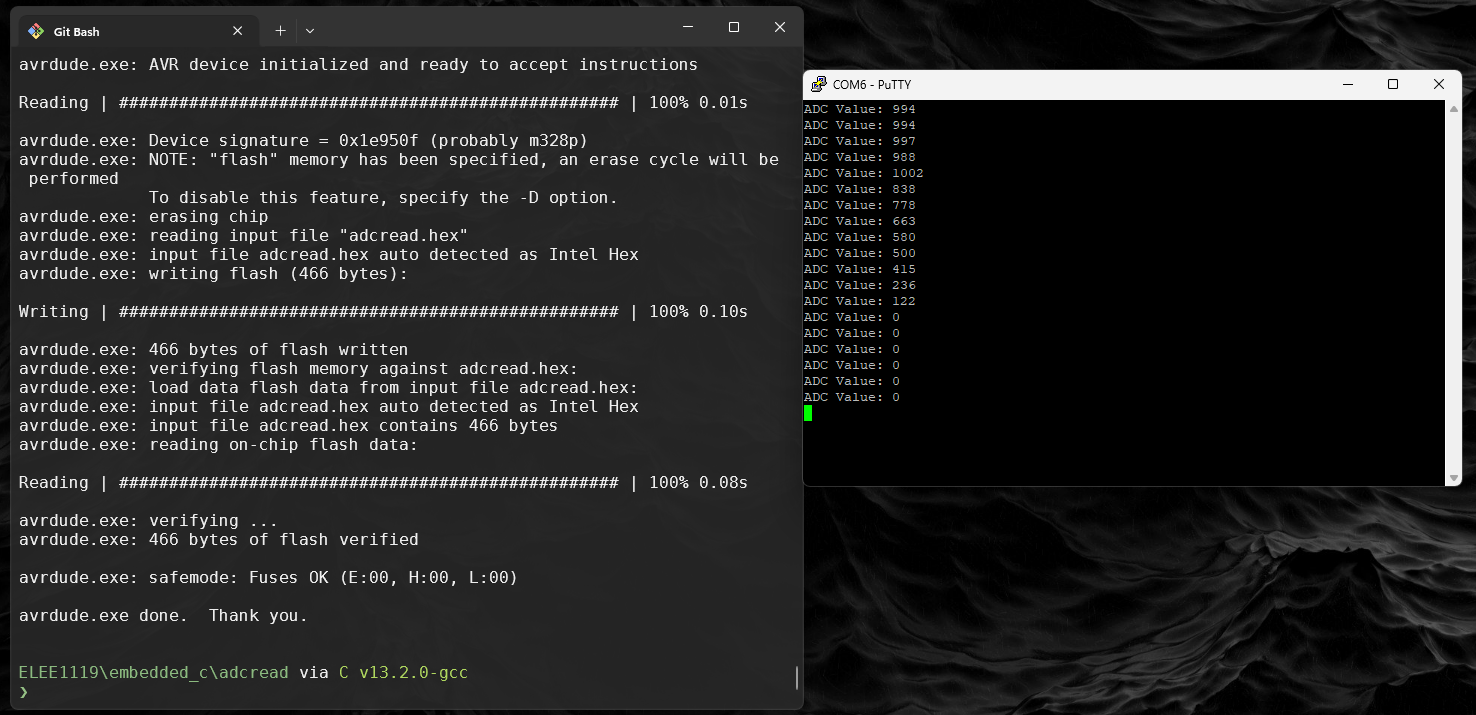This screenshot has height=715, width=1476.
Task: Click the 'ADC Value: 580' line
Action: [860, 237]
